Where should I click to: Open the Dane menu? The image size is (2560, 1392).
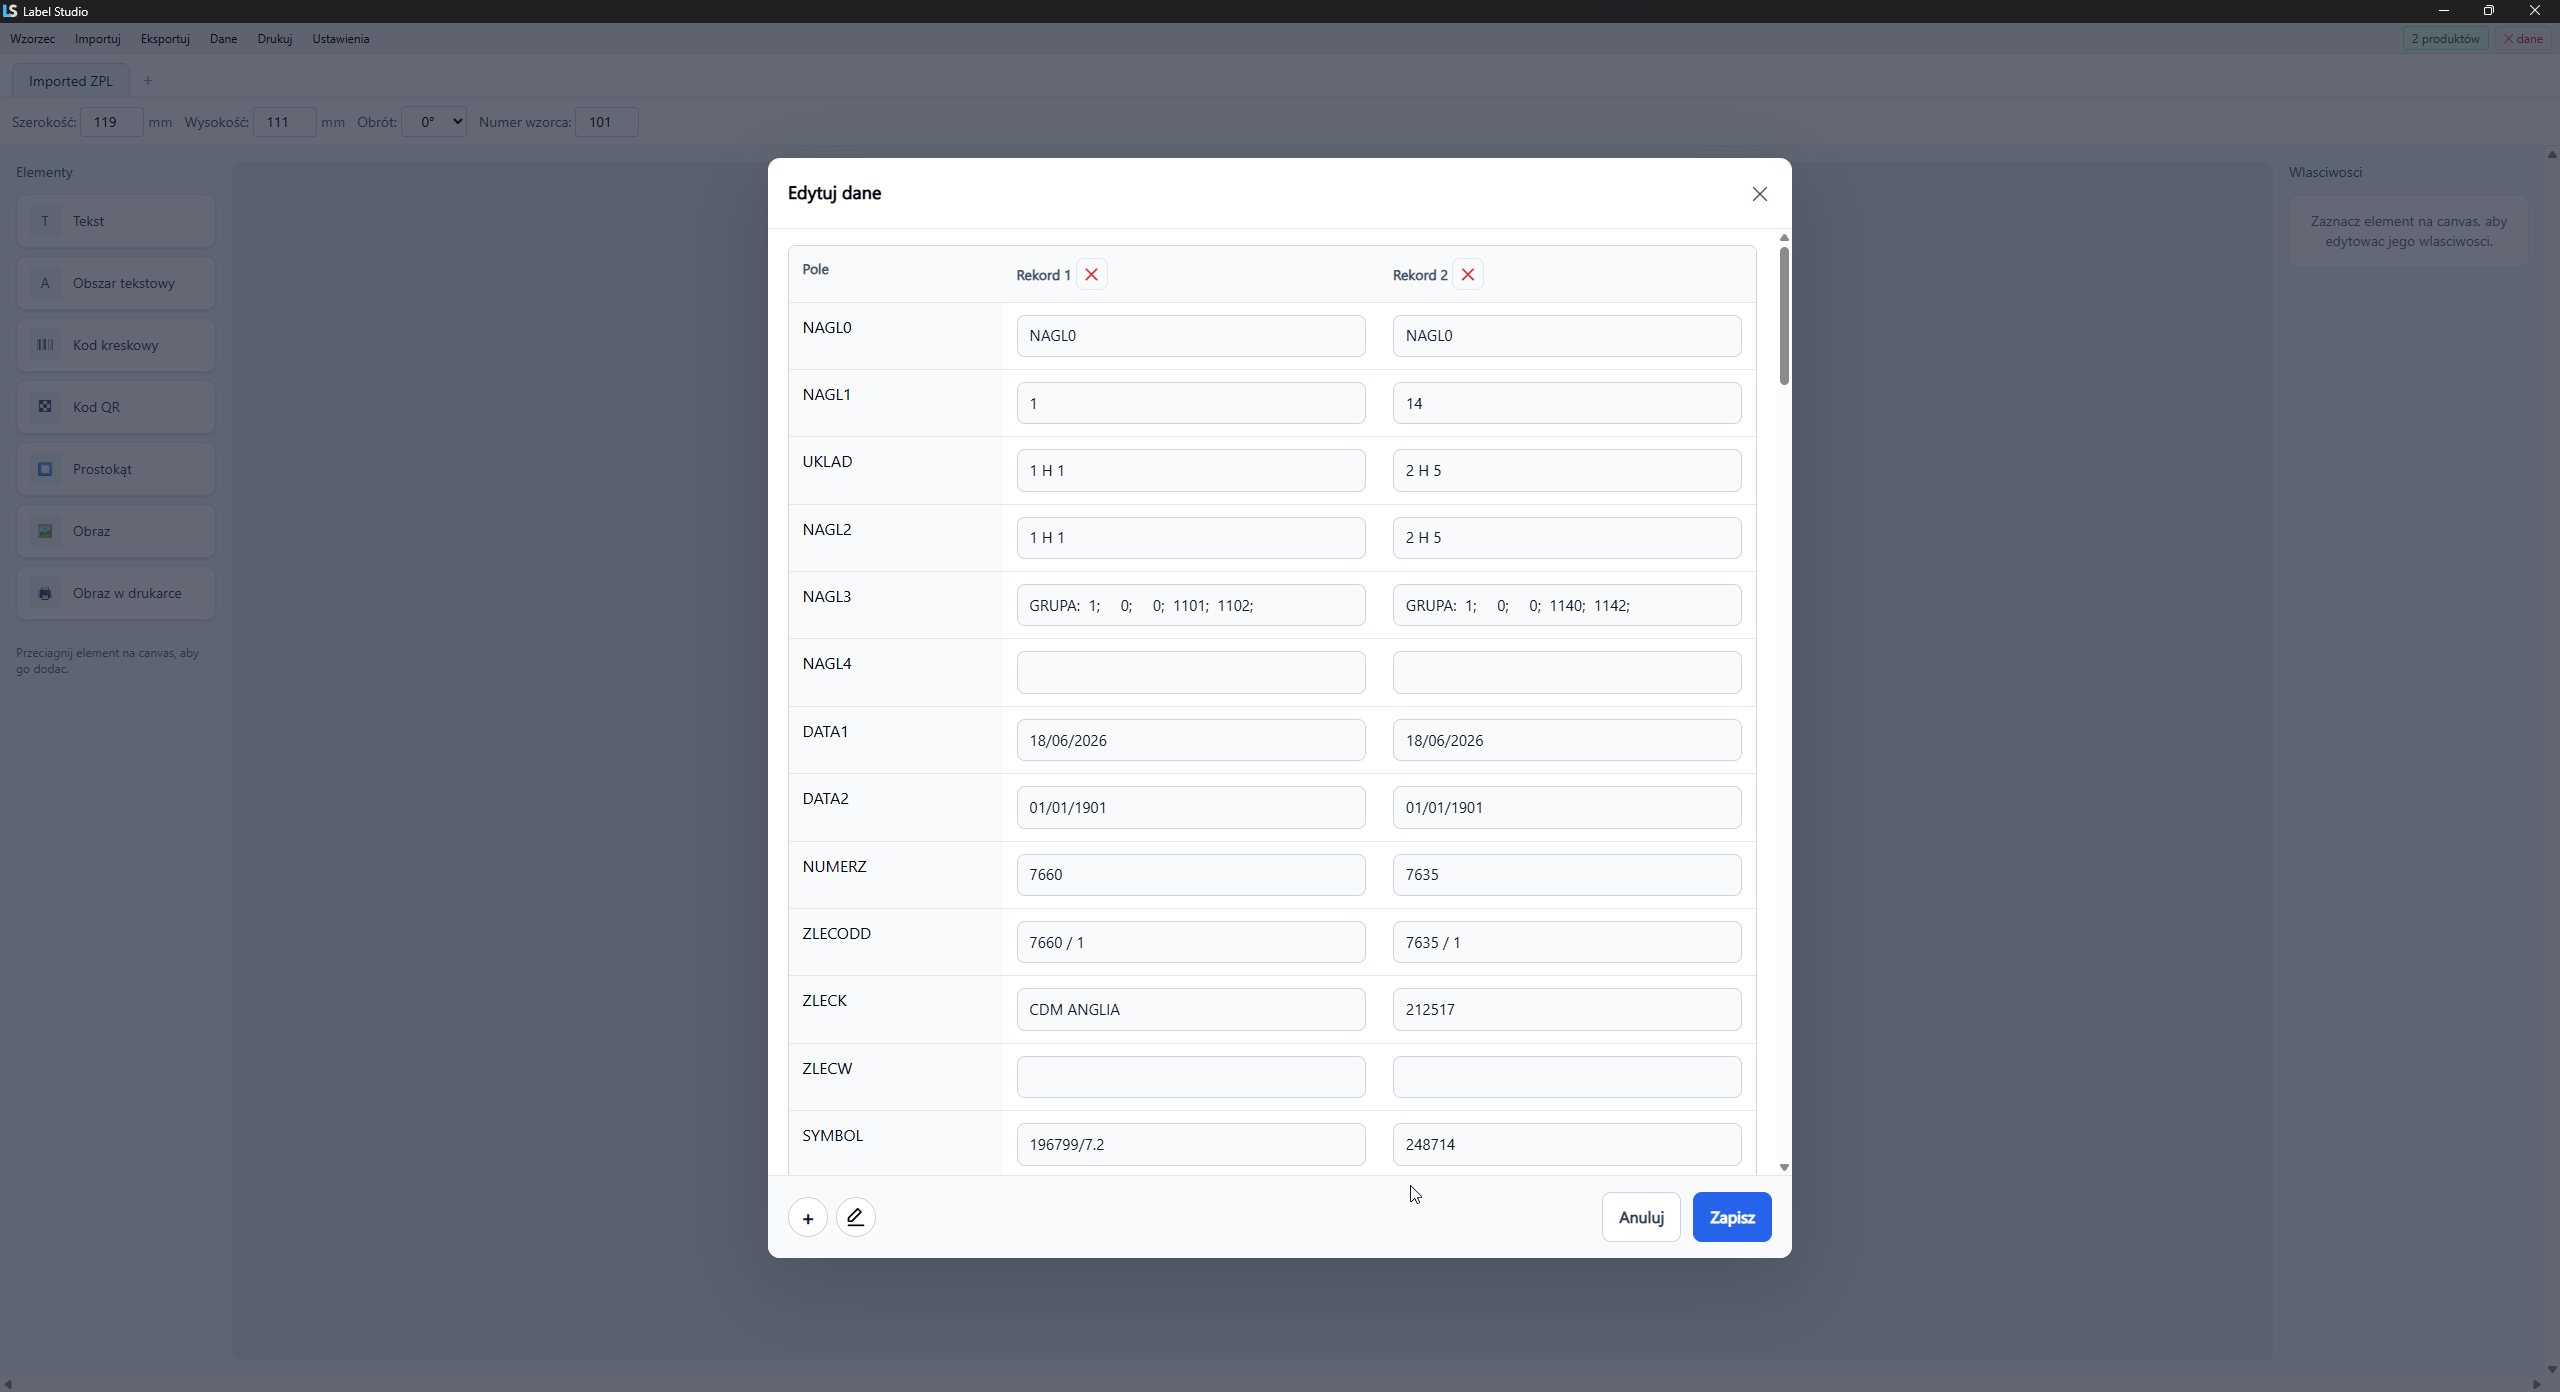tap(223, 39)
